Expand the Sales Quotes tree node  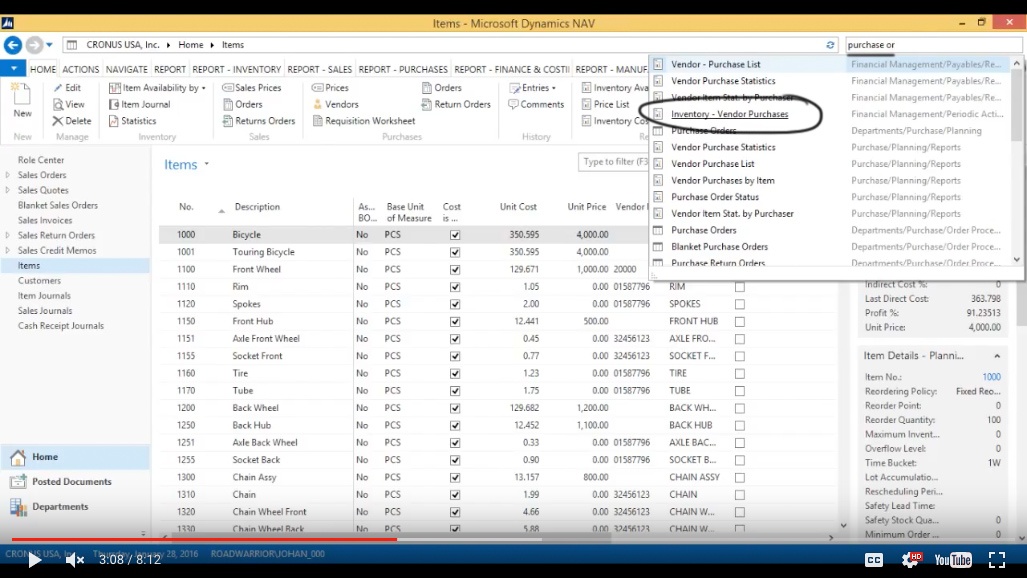point(8,190)
